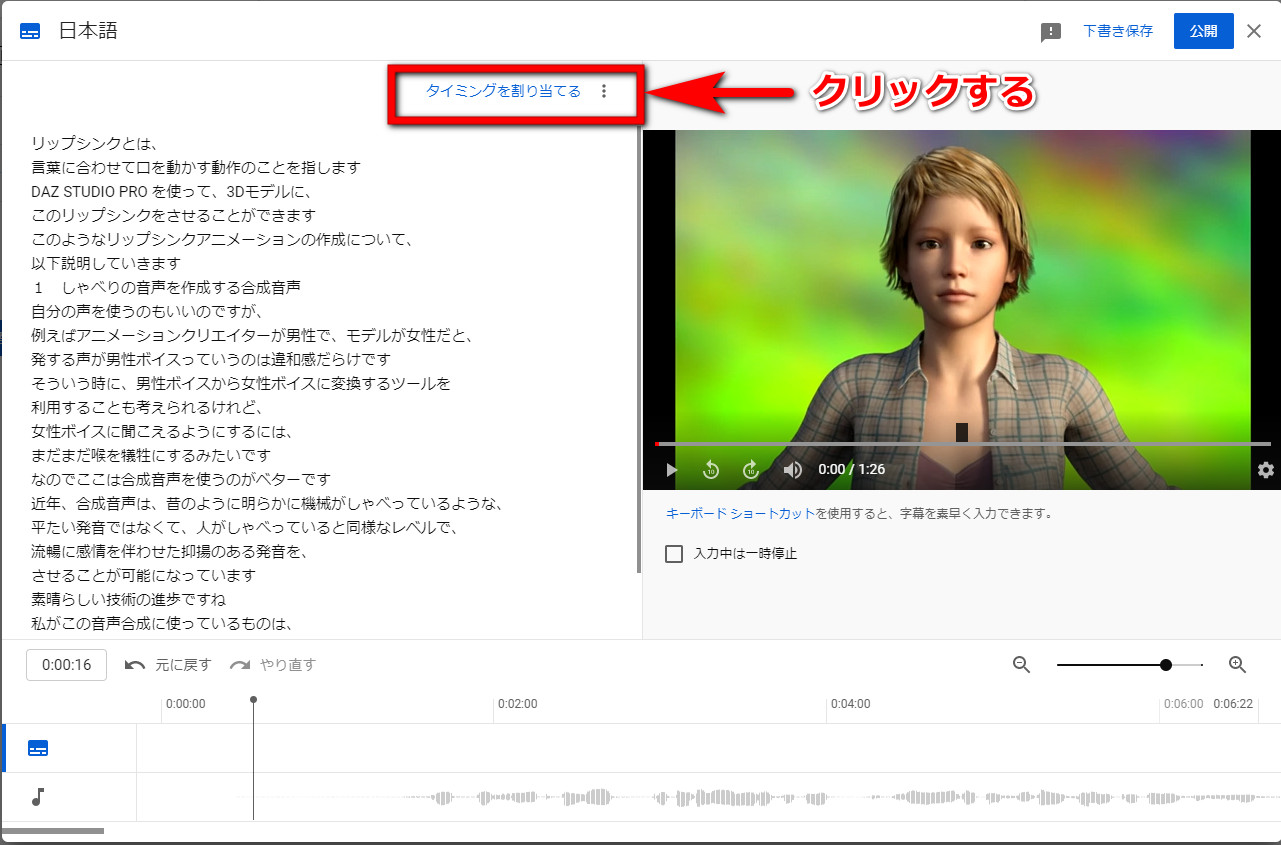Save draft with 下書き保存

tap(1118, 31)
